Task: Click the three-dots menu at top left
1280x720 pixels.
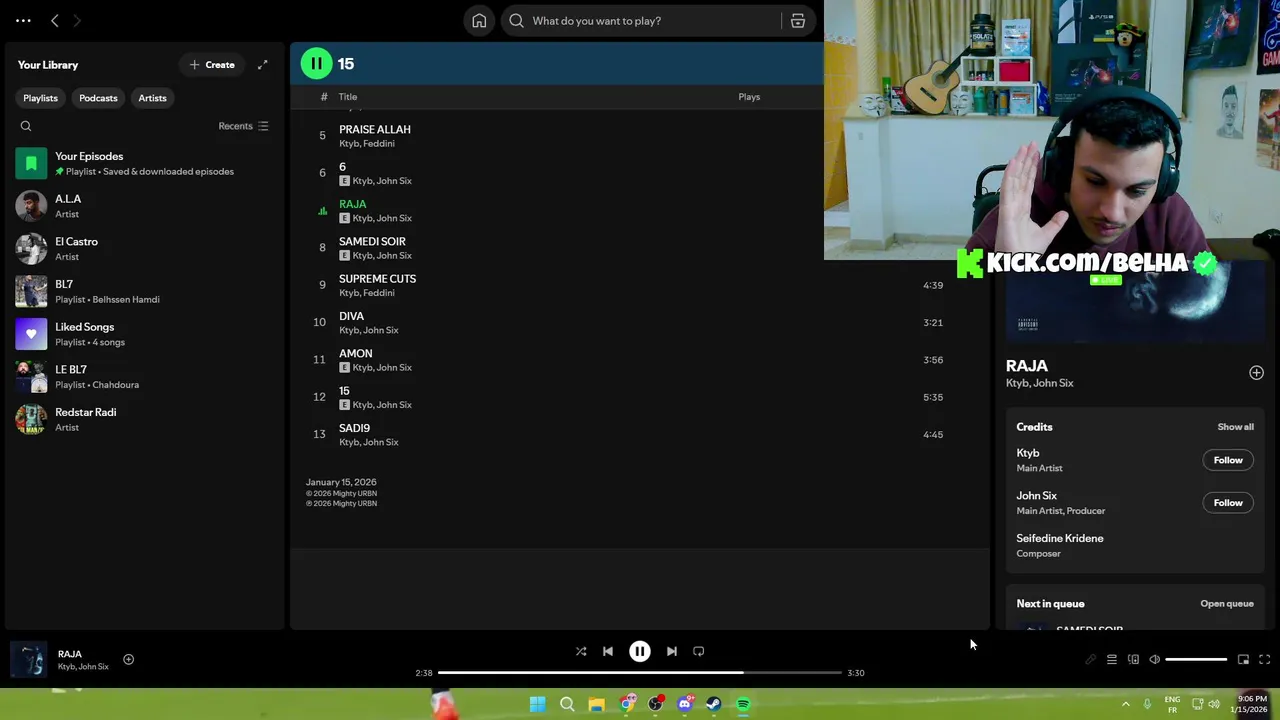Action: pos(23,20)
